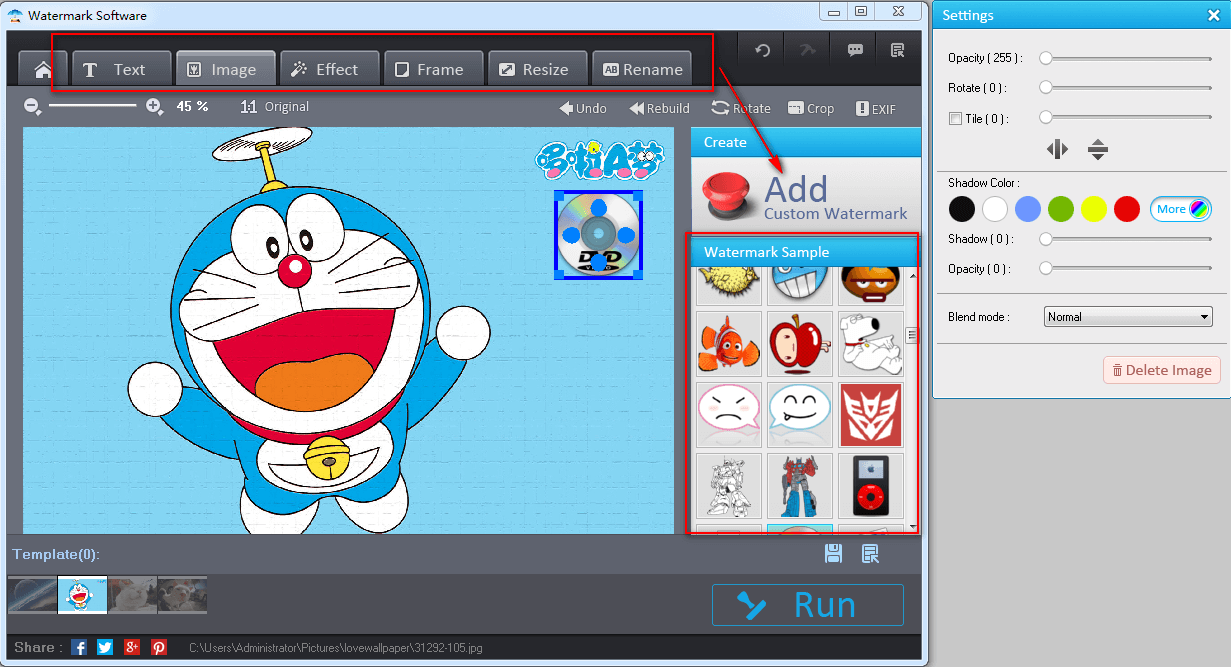The image size is (1231, 667).
Task: Click the Run button
Action: point(808,605)
